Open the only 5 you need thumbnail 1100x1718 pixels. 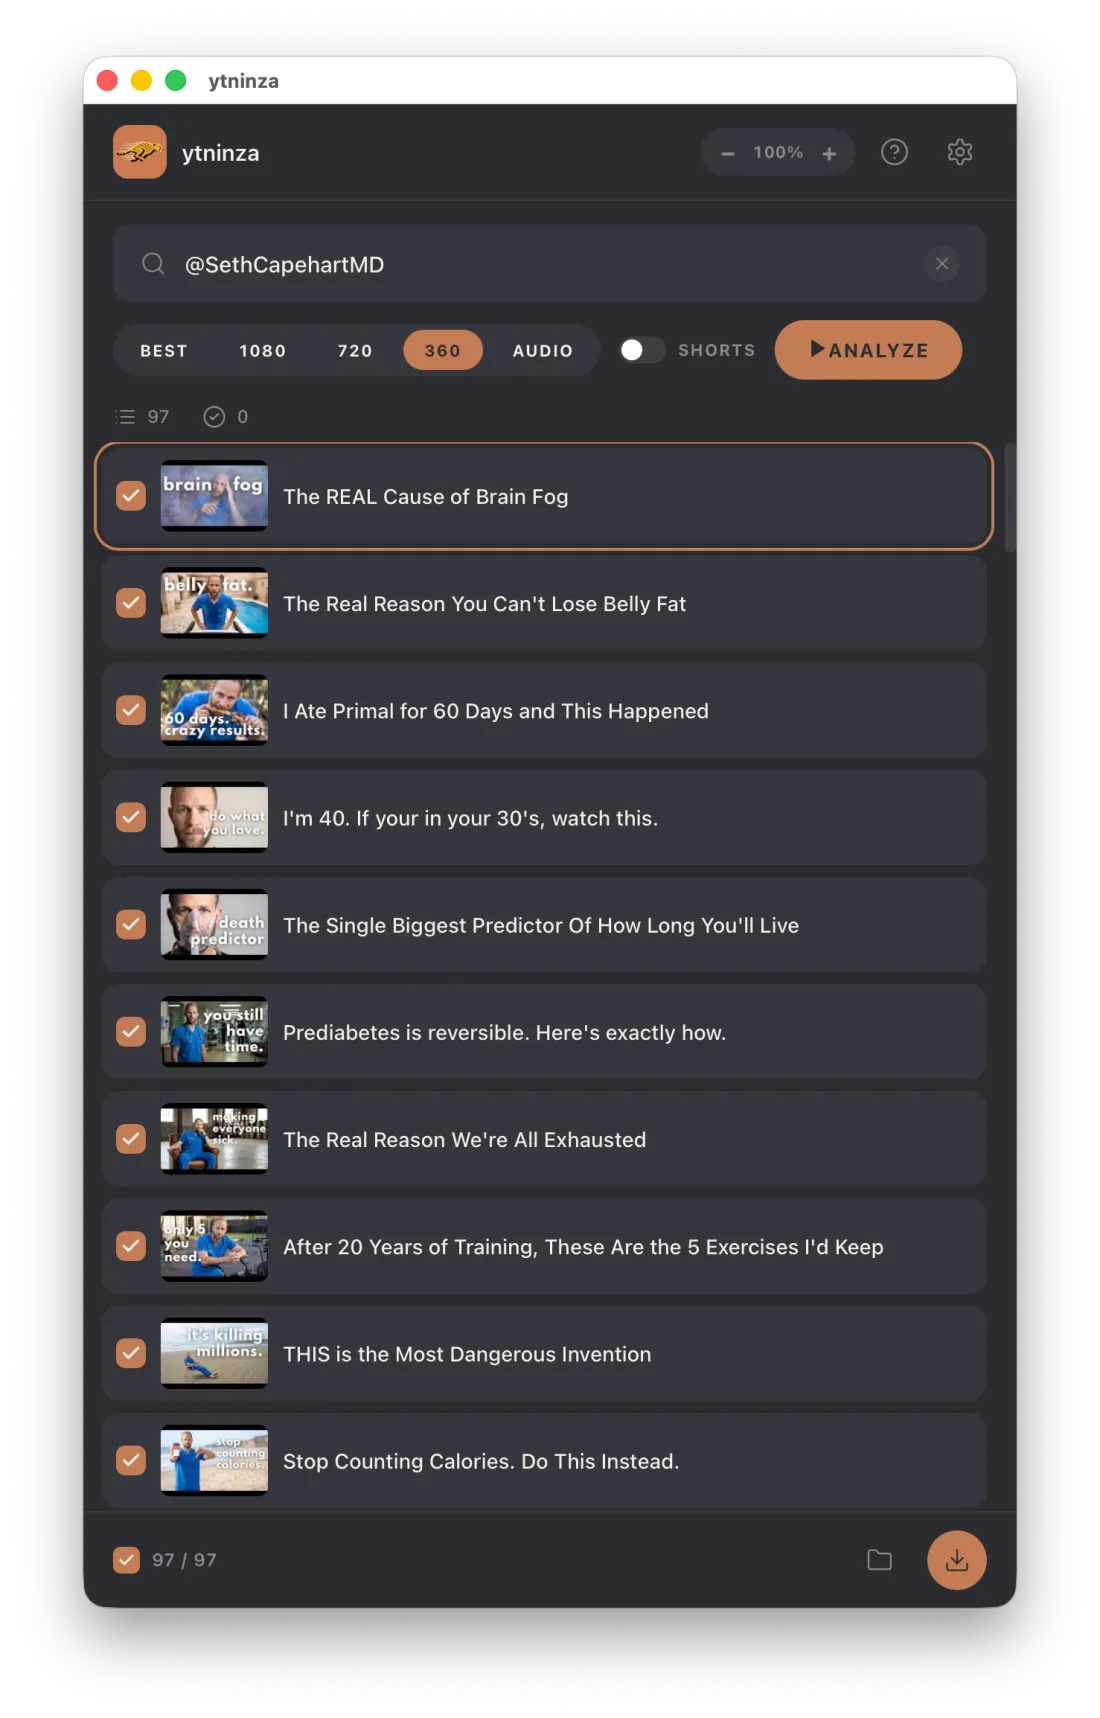214,1246
